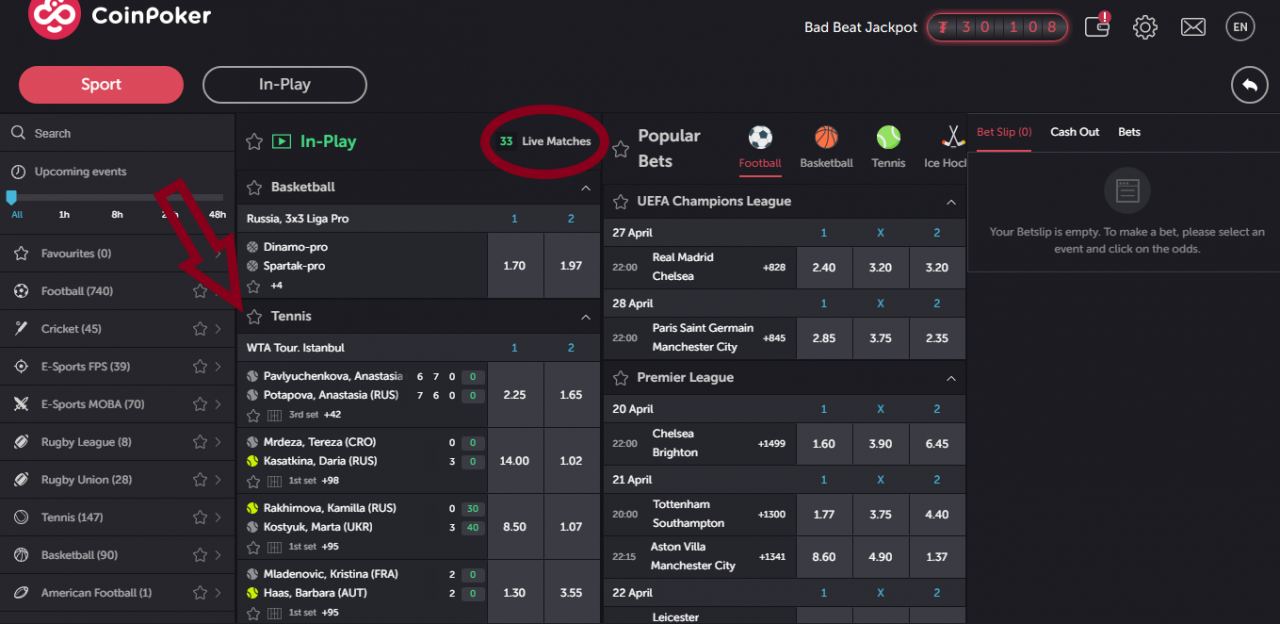Favourite the Dinamo-pro vs Spartak-pro match

tap(253, 286)
